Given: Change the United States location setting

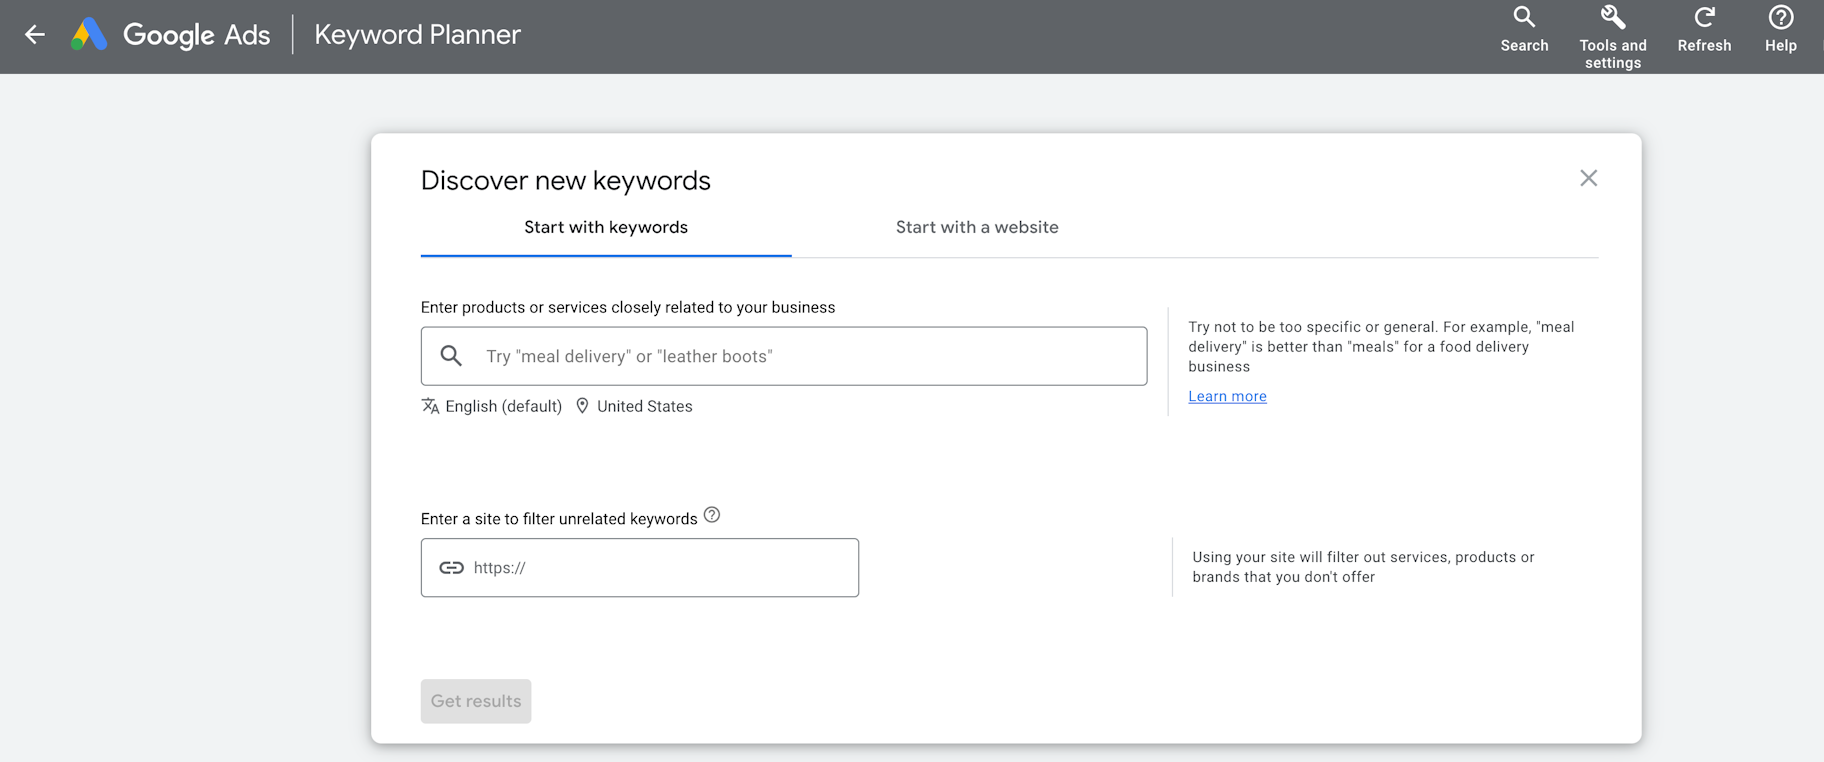Looking at the screenshot, I should tap(644, 406).
